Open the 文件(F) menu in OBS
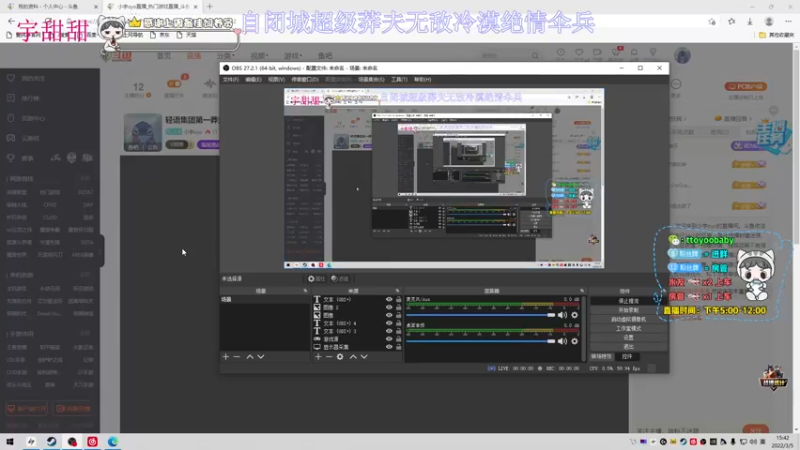The height and width of the screenshot is (450, 800). pos(231,80)
